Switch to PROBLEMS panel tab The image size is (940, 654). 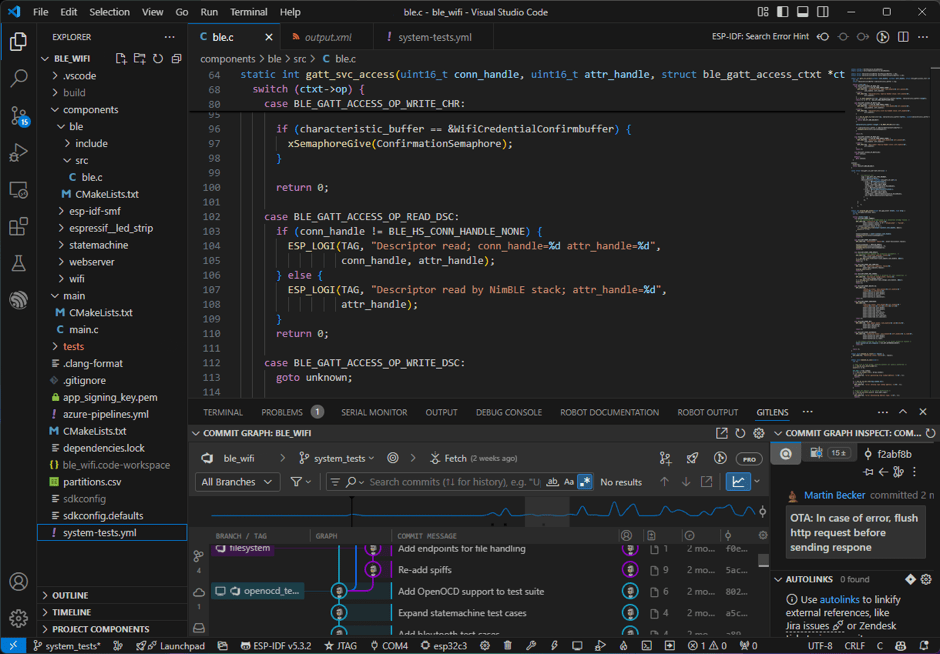292,412
